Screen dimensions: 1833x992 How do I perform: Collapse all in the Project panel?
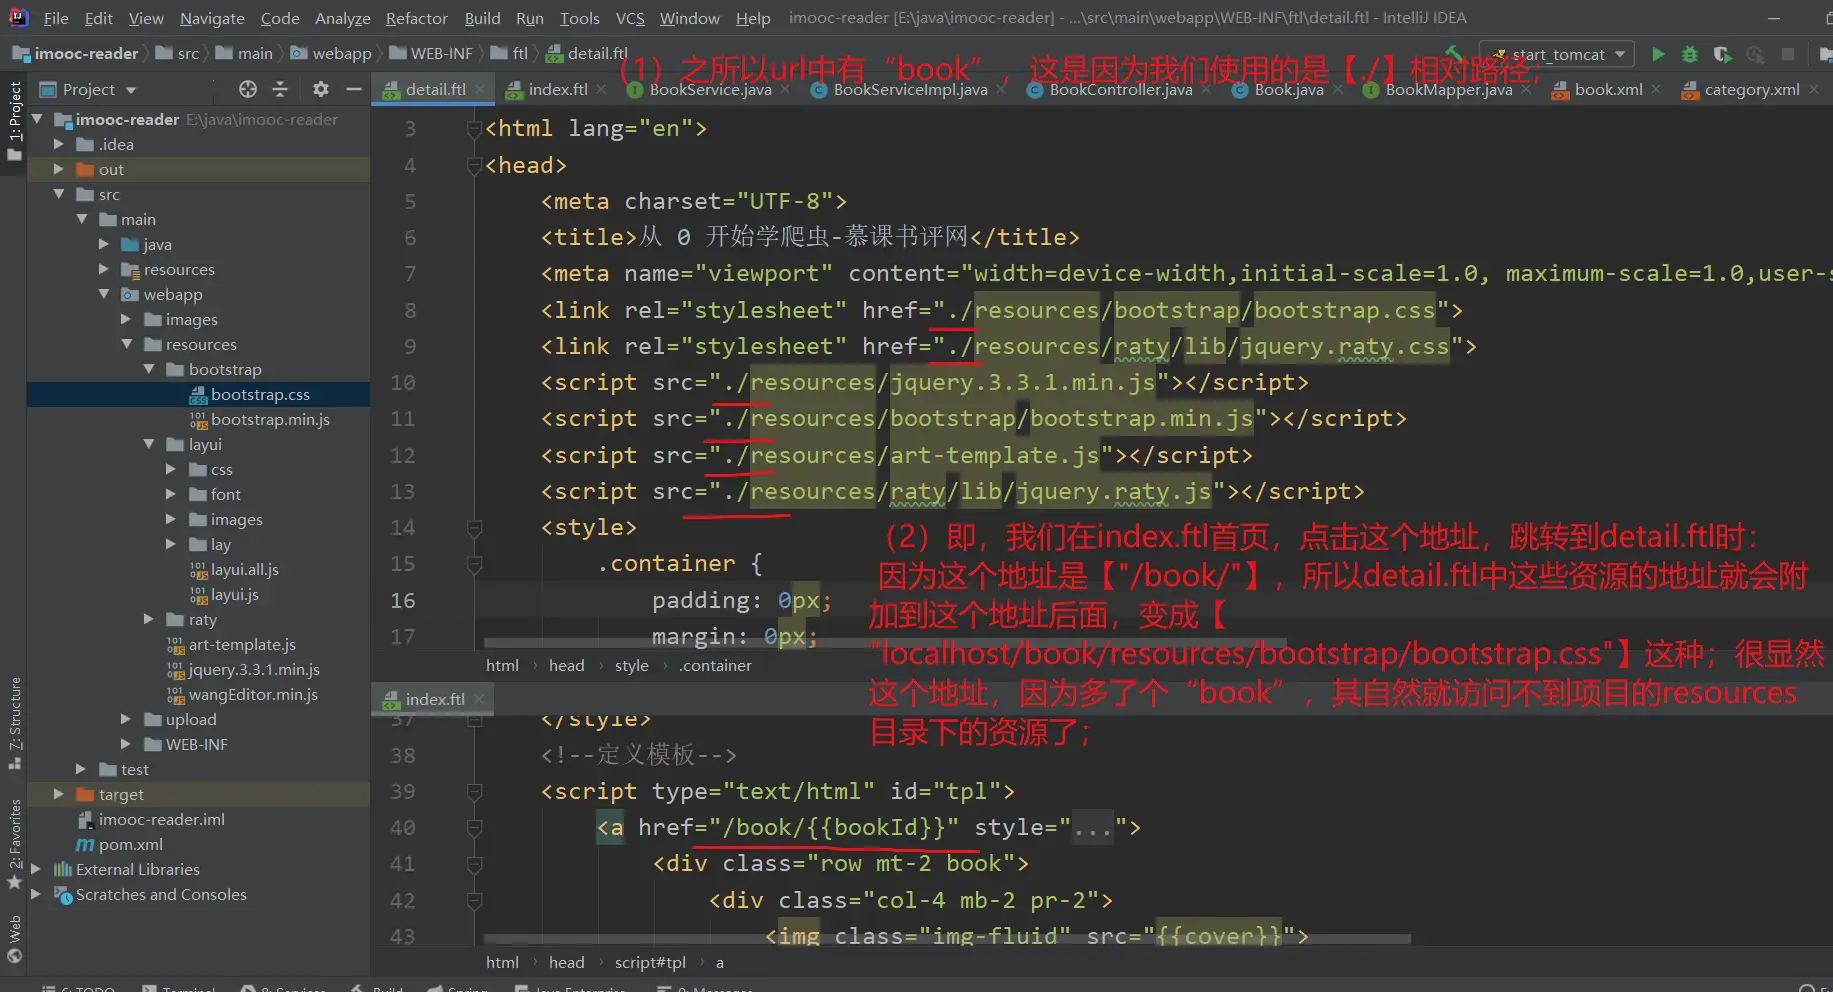click(x=280, y=89)
